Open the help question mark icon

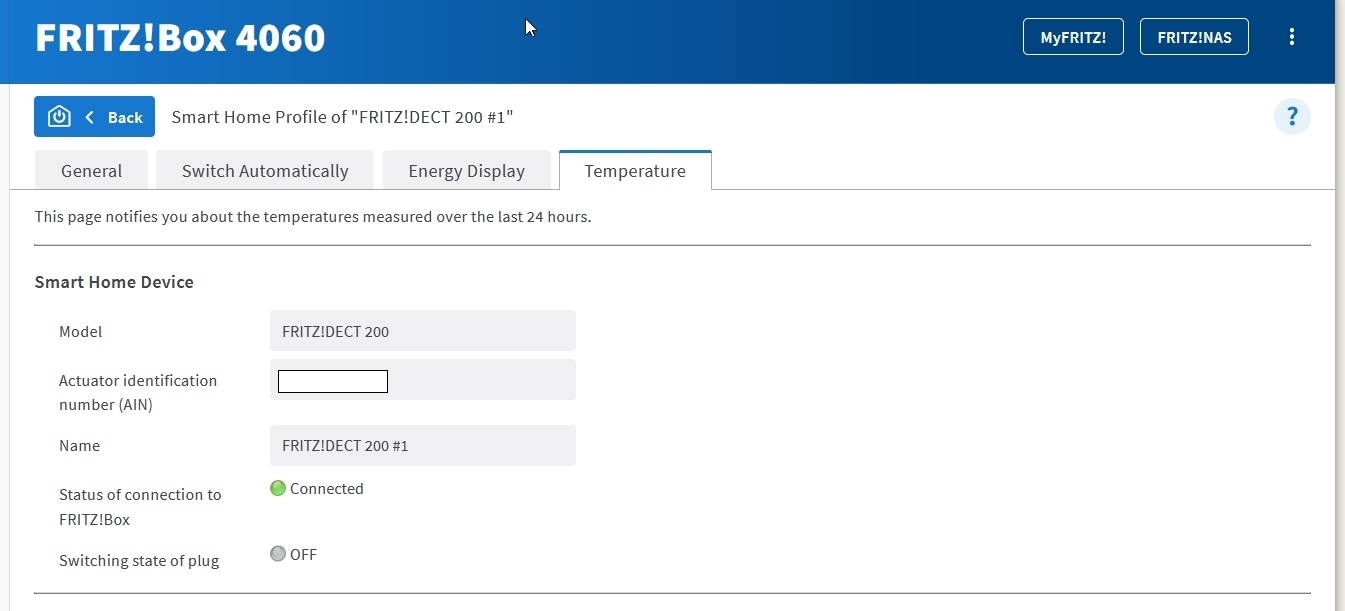[x=1292, y=117]
